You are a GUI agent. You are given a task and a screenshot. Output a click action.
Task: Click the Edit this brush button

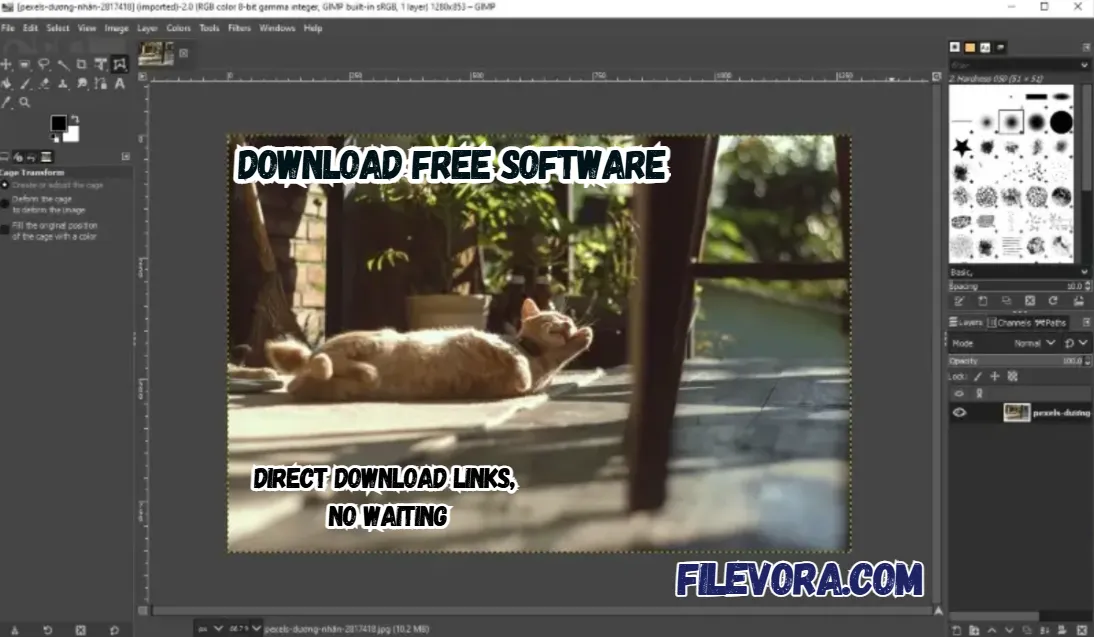point(958,301)
